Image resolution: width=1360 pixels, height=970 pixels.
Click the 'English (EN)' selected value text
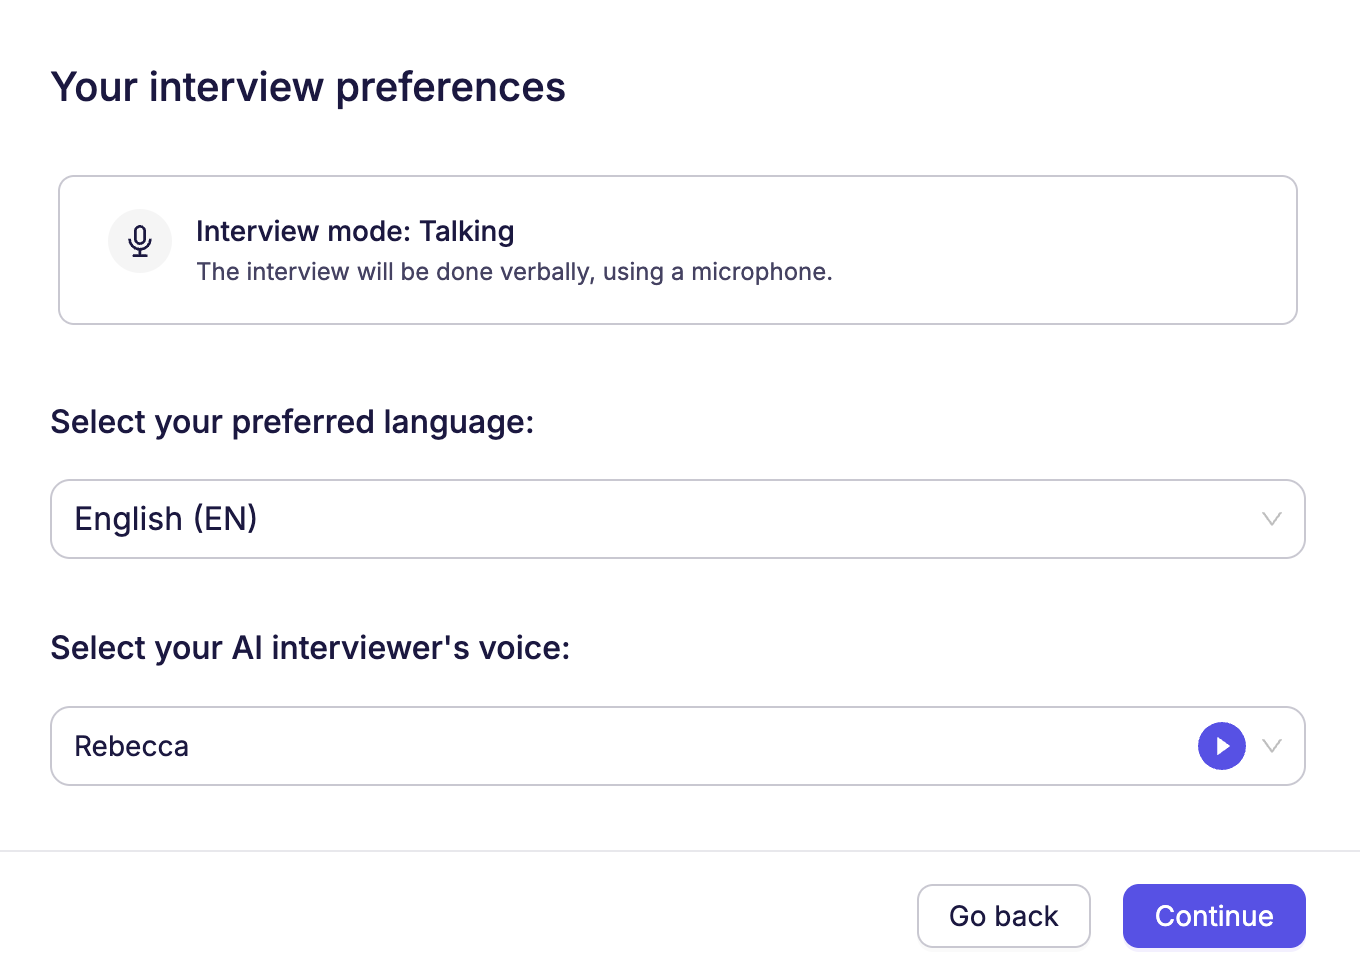(166, 519)
